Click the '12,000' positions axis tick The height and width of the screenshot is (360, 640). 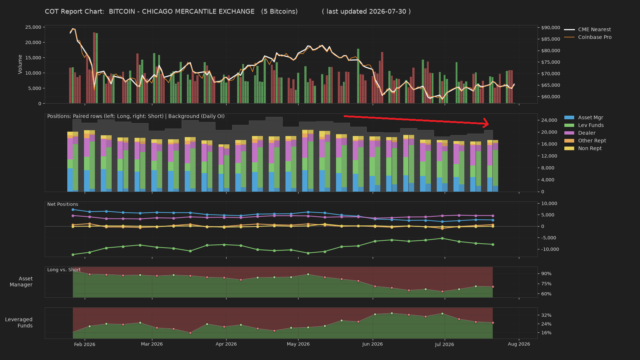[x=549, y=156]
